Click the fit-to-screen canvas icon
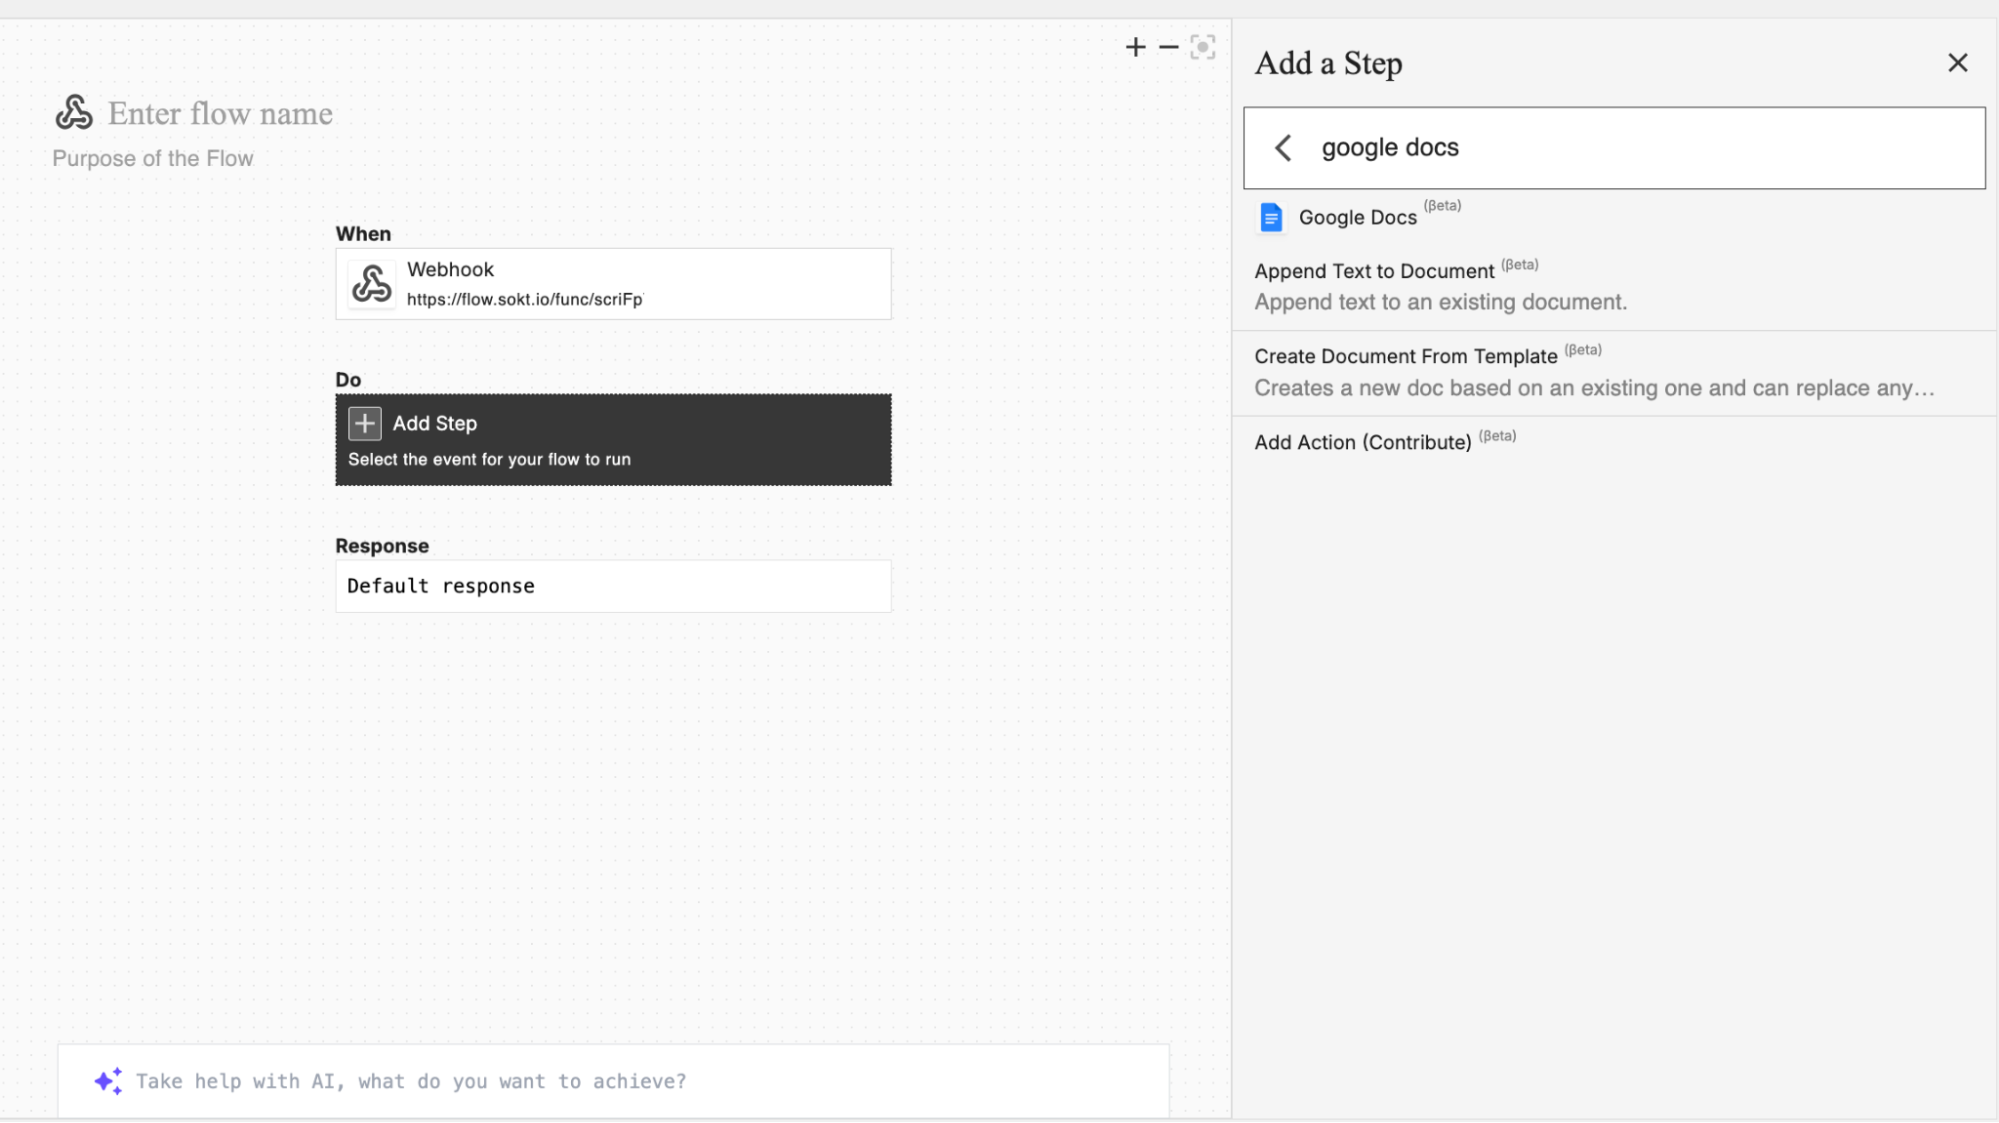1999x1123 pixels. pos(1203,47)
